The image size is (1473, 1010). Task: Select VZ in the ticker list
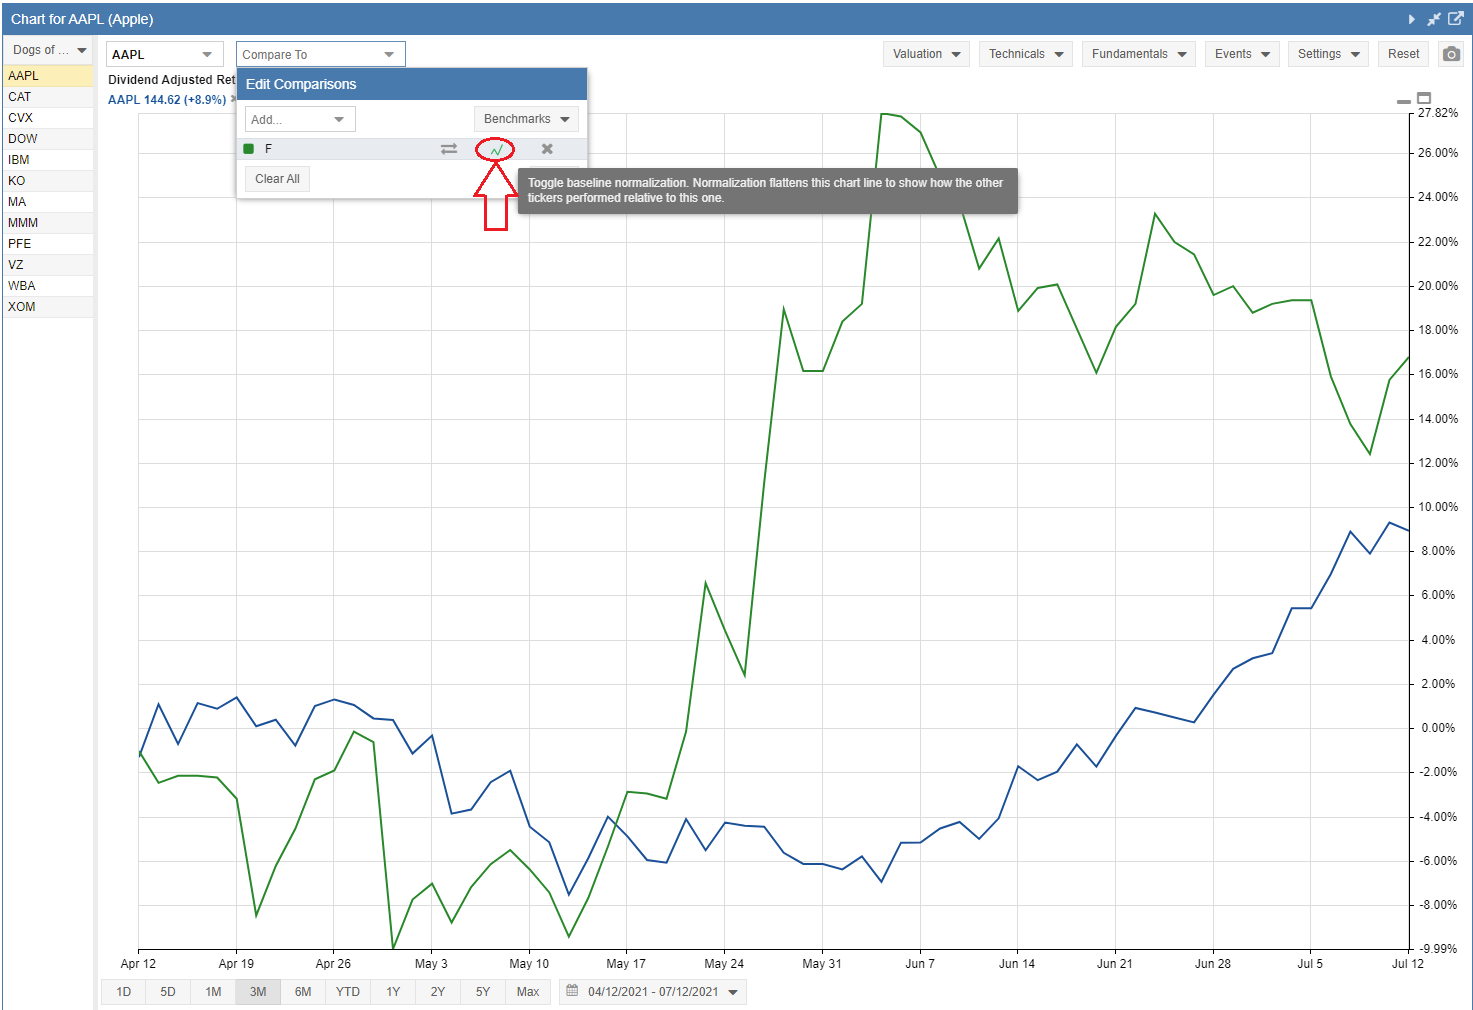[x=48, y=265]
